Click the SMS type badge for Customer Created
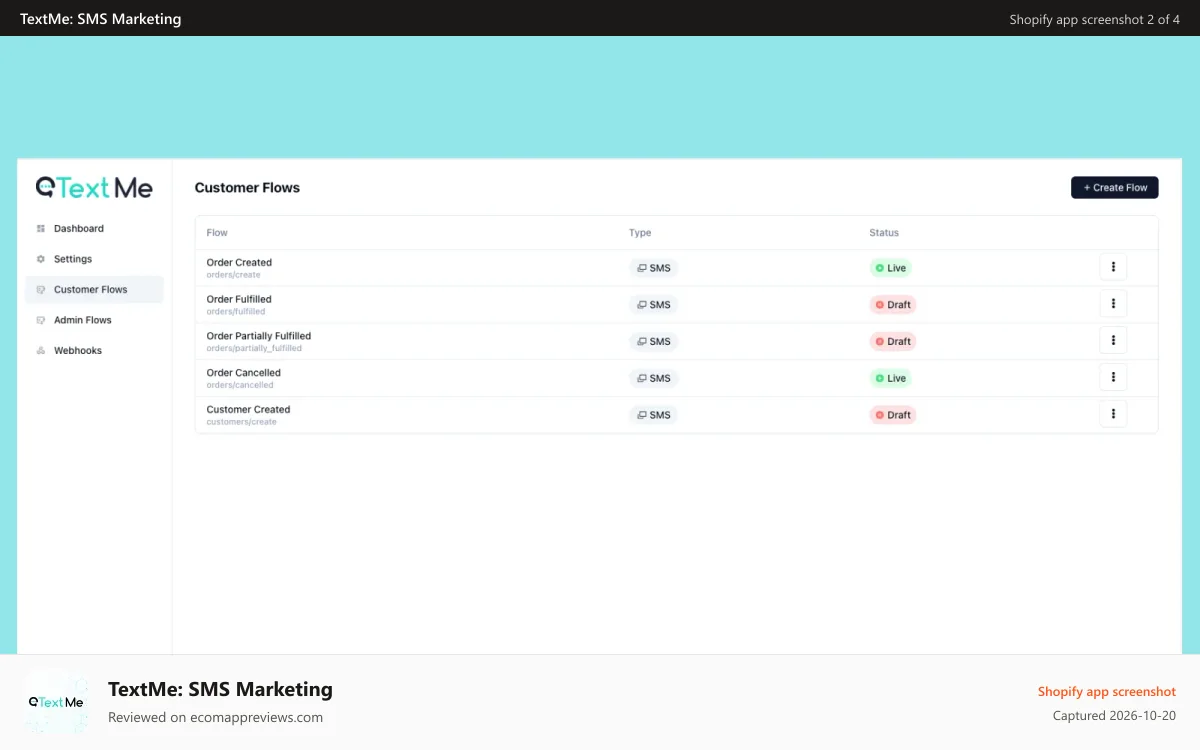 point(654,415)
